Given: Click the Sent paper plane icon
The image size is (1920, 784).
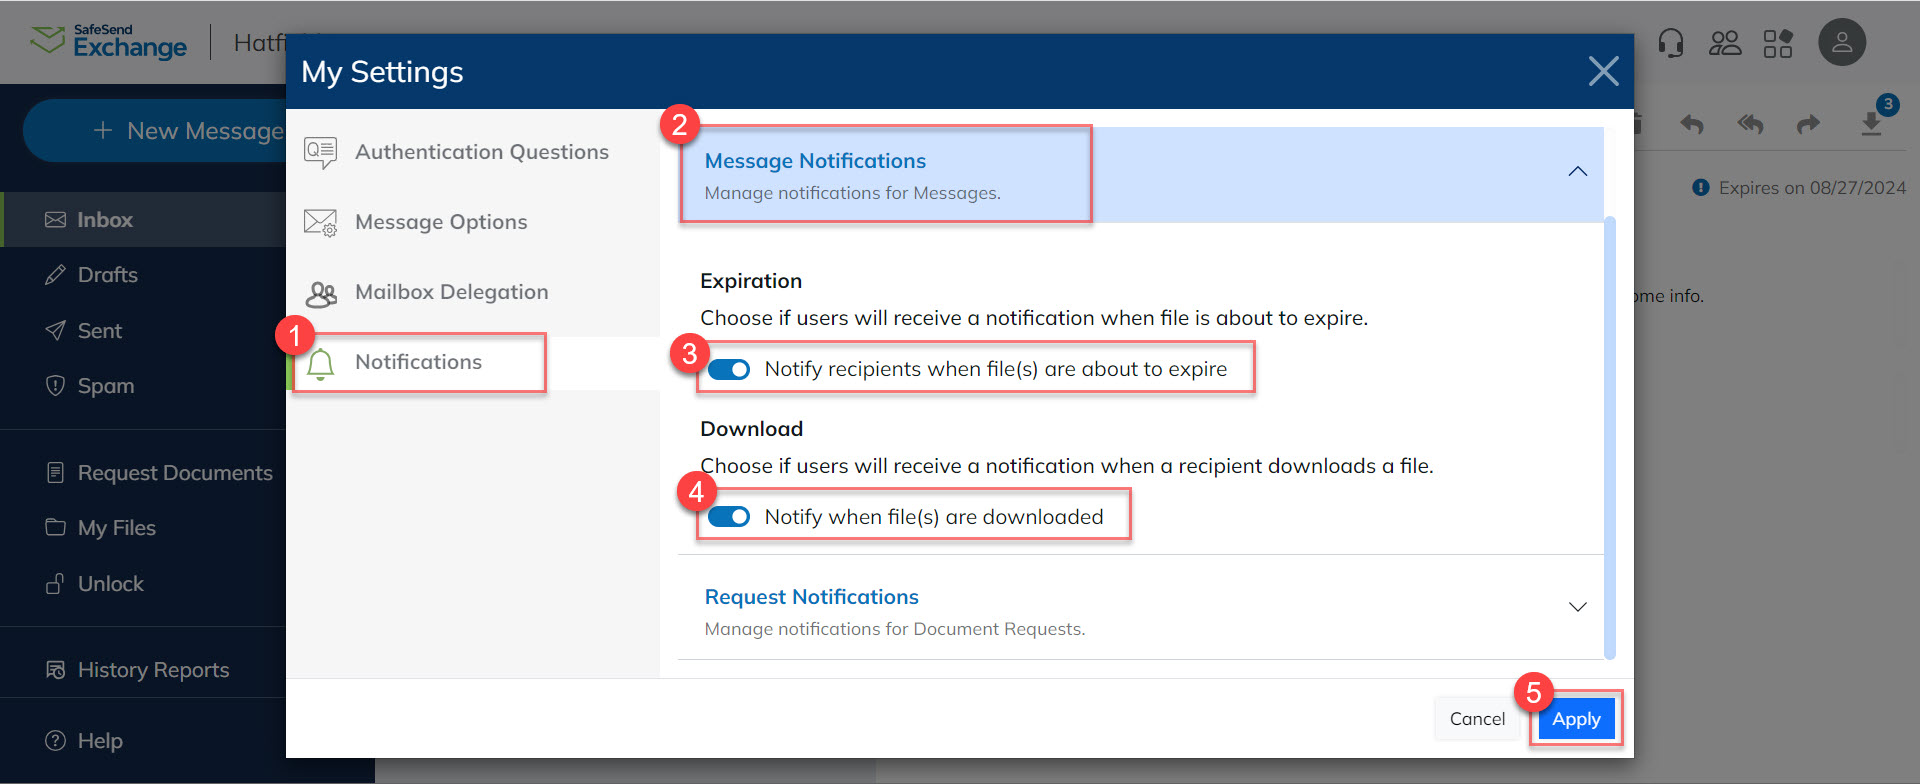Looking at the screenshot, I should coord(56,331).
